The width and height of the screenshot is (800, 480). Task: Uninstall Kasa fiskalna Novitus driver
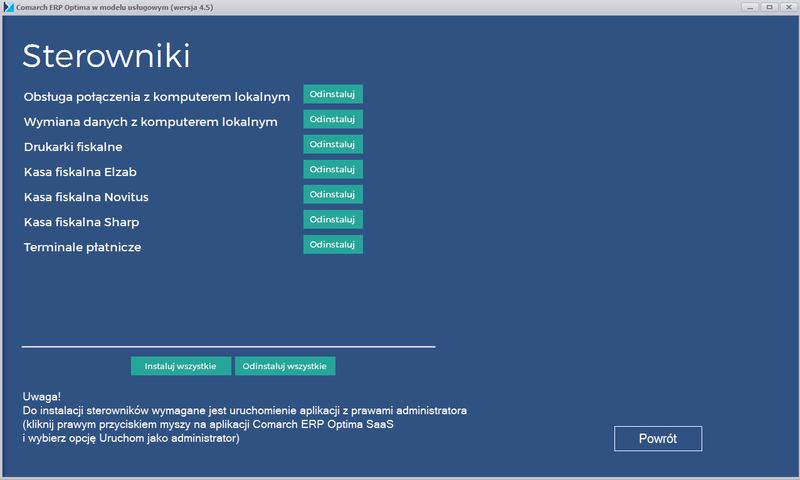click(333, 194)
